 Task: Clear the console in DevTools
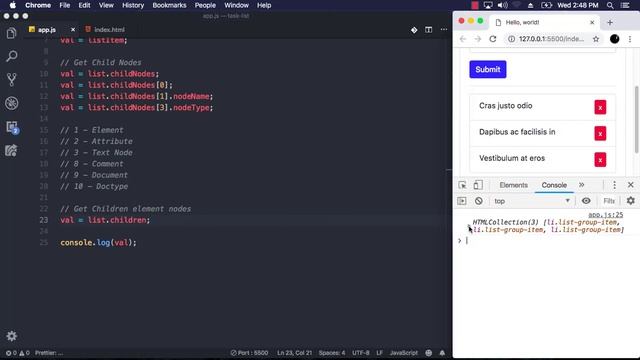[x=478, y=201]
